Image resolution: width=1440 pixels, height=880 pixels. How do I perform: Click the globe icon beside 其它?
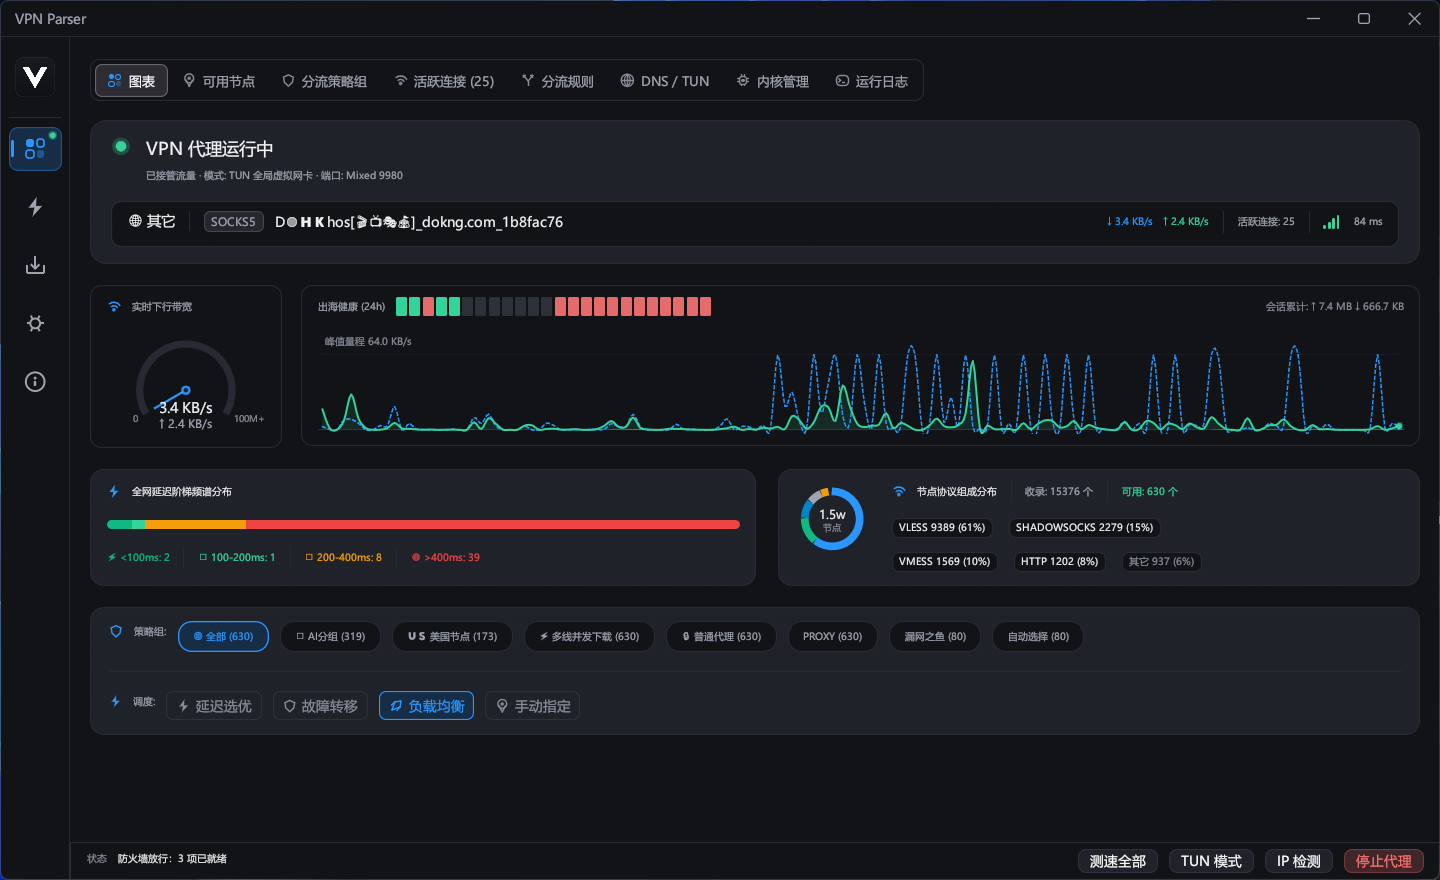tap(135, 221)
